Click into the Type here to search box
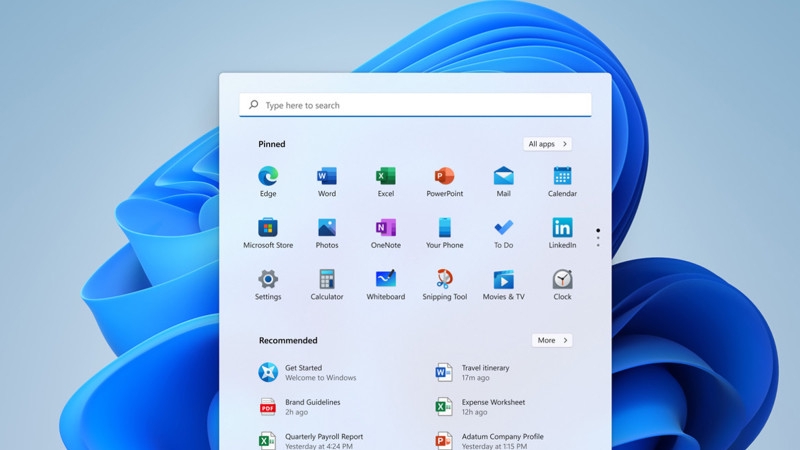Viewport: 800px width, 450px height. 415,105
